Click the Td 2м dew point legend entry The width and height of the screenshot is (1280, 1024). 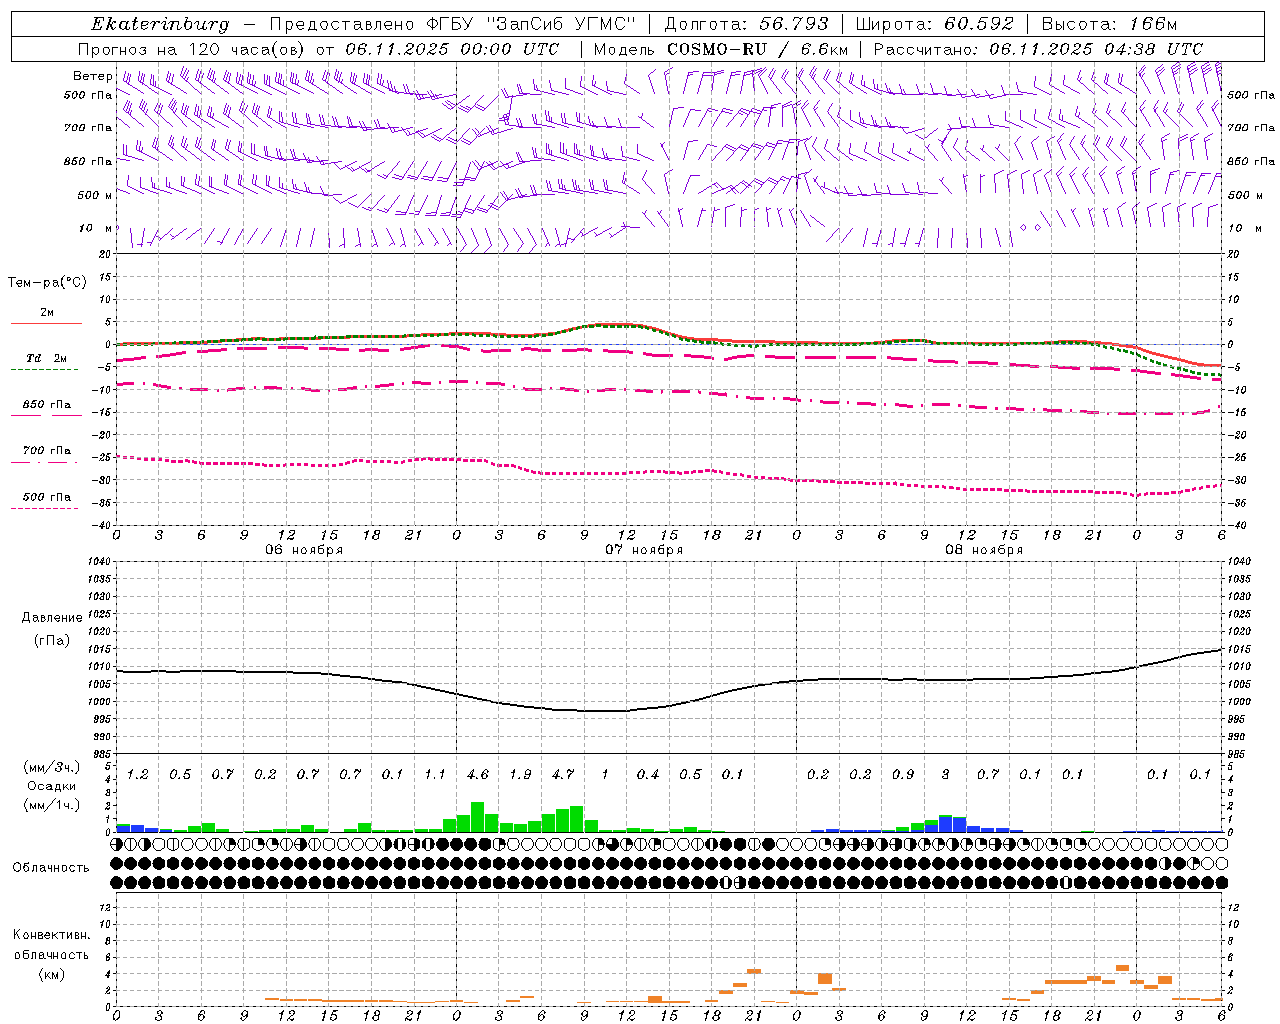pyautogui.click(x=46, y=358)
